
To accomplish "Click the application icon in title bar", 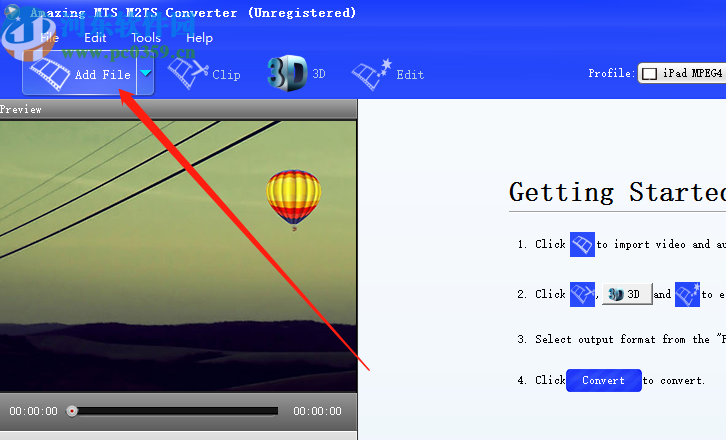I will pyautogui.click(x=12, y=12).
